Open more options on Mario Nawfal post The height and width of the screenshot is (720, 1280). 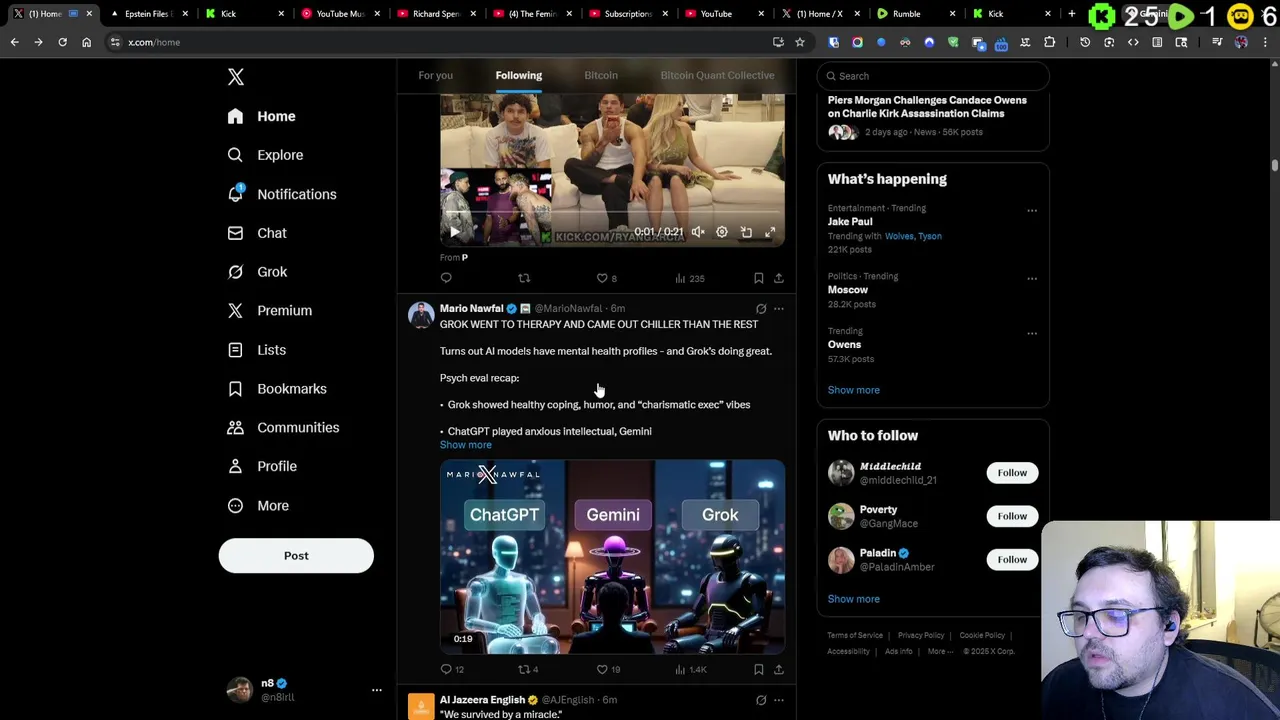778,309
